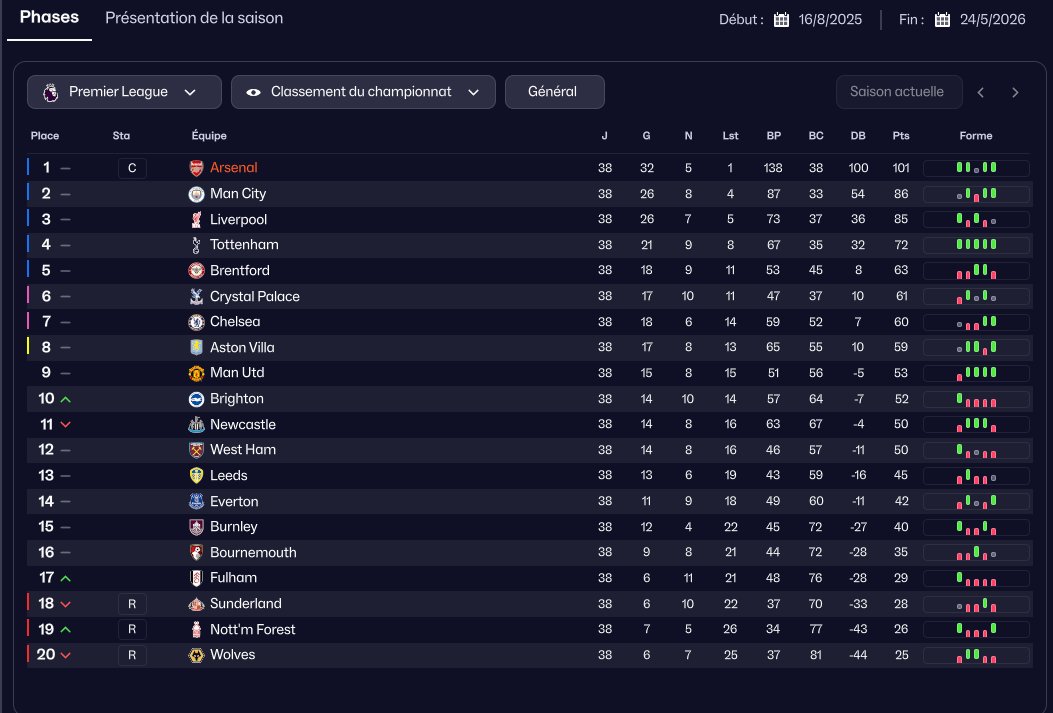
Task: Click the Chelsea club crest icon
Action: tap(196, 322)
